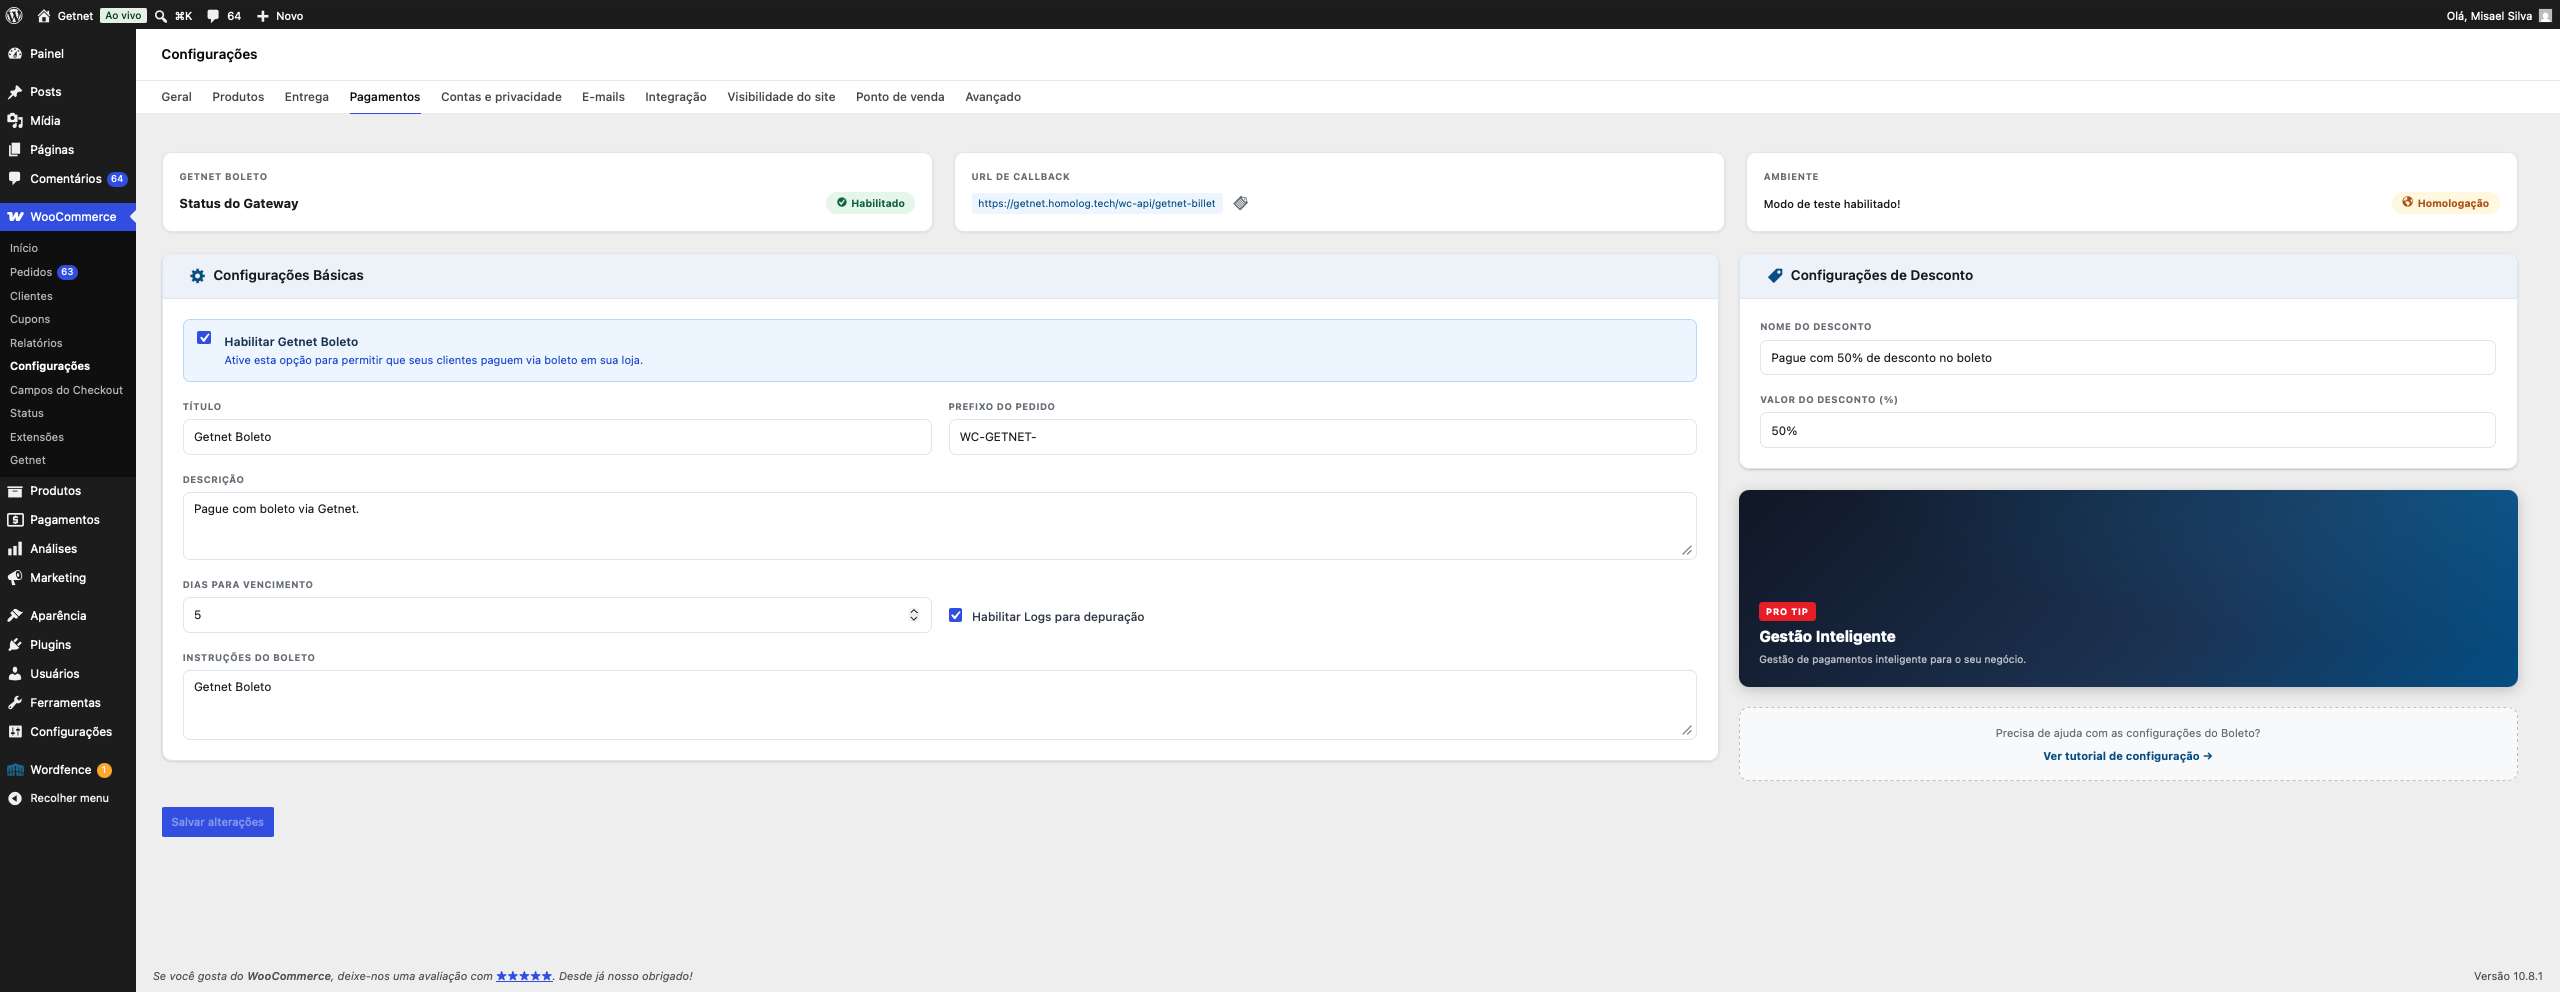The height and width of the screenshot is (992, 2560).
Task: Click the Homologação environment badge
Action: click(2445, 203)
